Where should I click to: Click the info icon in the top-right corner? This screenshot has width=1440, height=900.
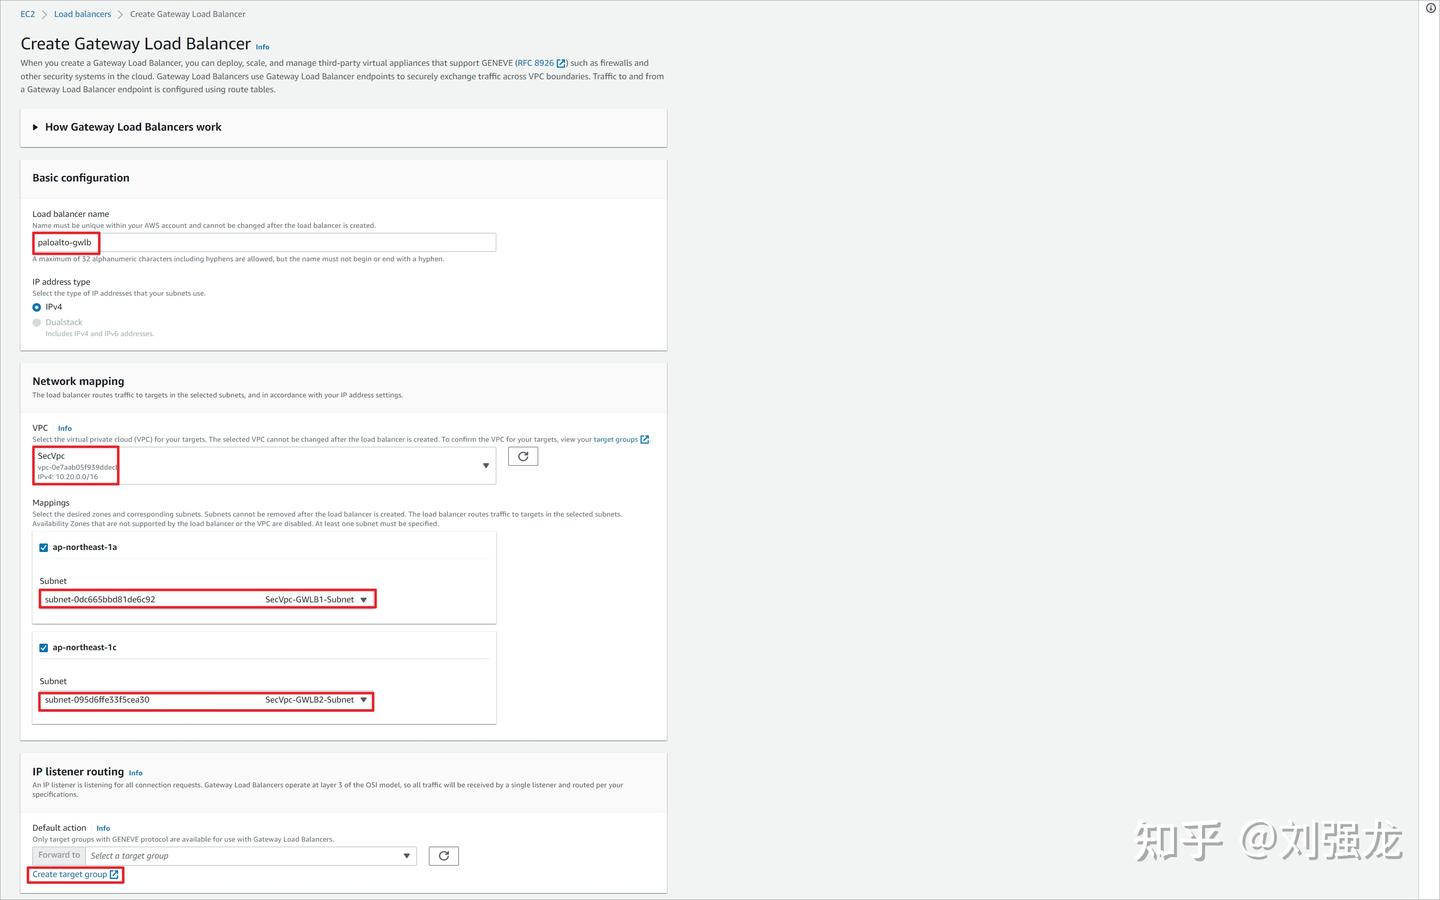click(1430, 8)
